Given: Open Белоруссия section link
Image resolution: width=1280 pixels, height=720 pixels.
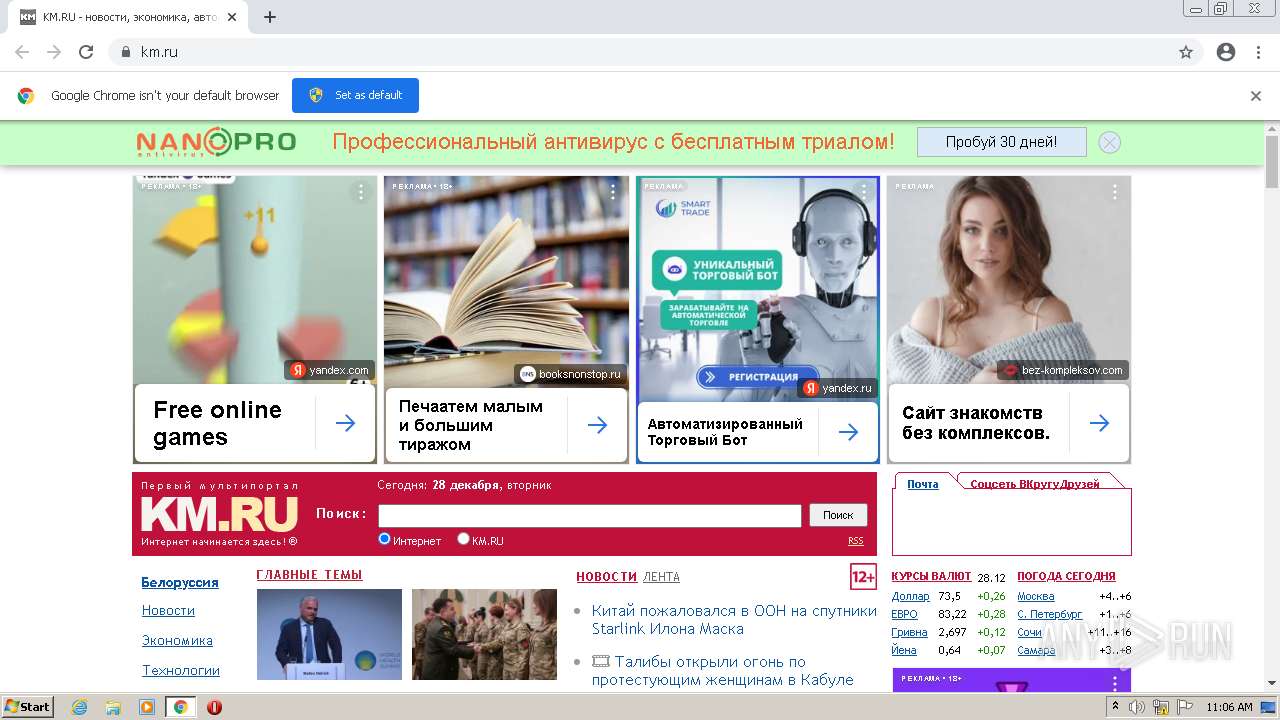Looking at the screenshot, I should click(x=180, y=582).
